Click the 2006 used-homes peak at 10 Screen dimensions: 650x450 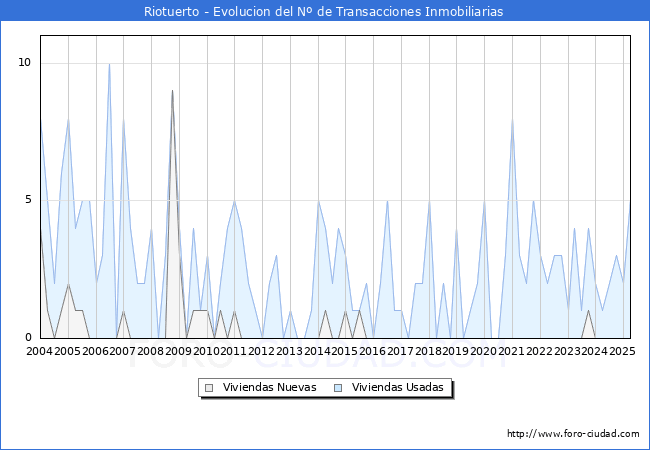pyautogui.click(x=109, y=64)
